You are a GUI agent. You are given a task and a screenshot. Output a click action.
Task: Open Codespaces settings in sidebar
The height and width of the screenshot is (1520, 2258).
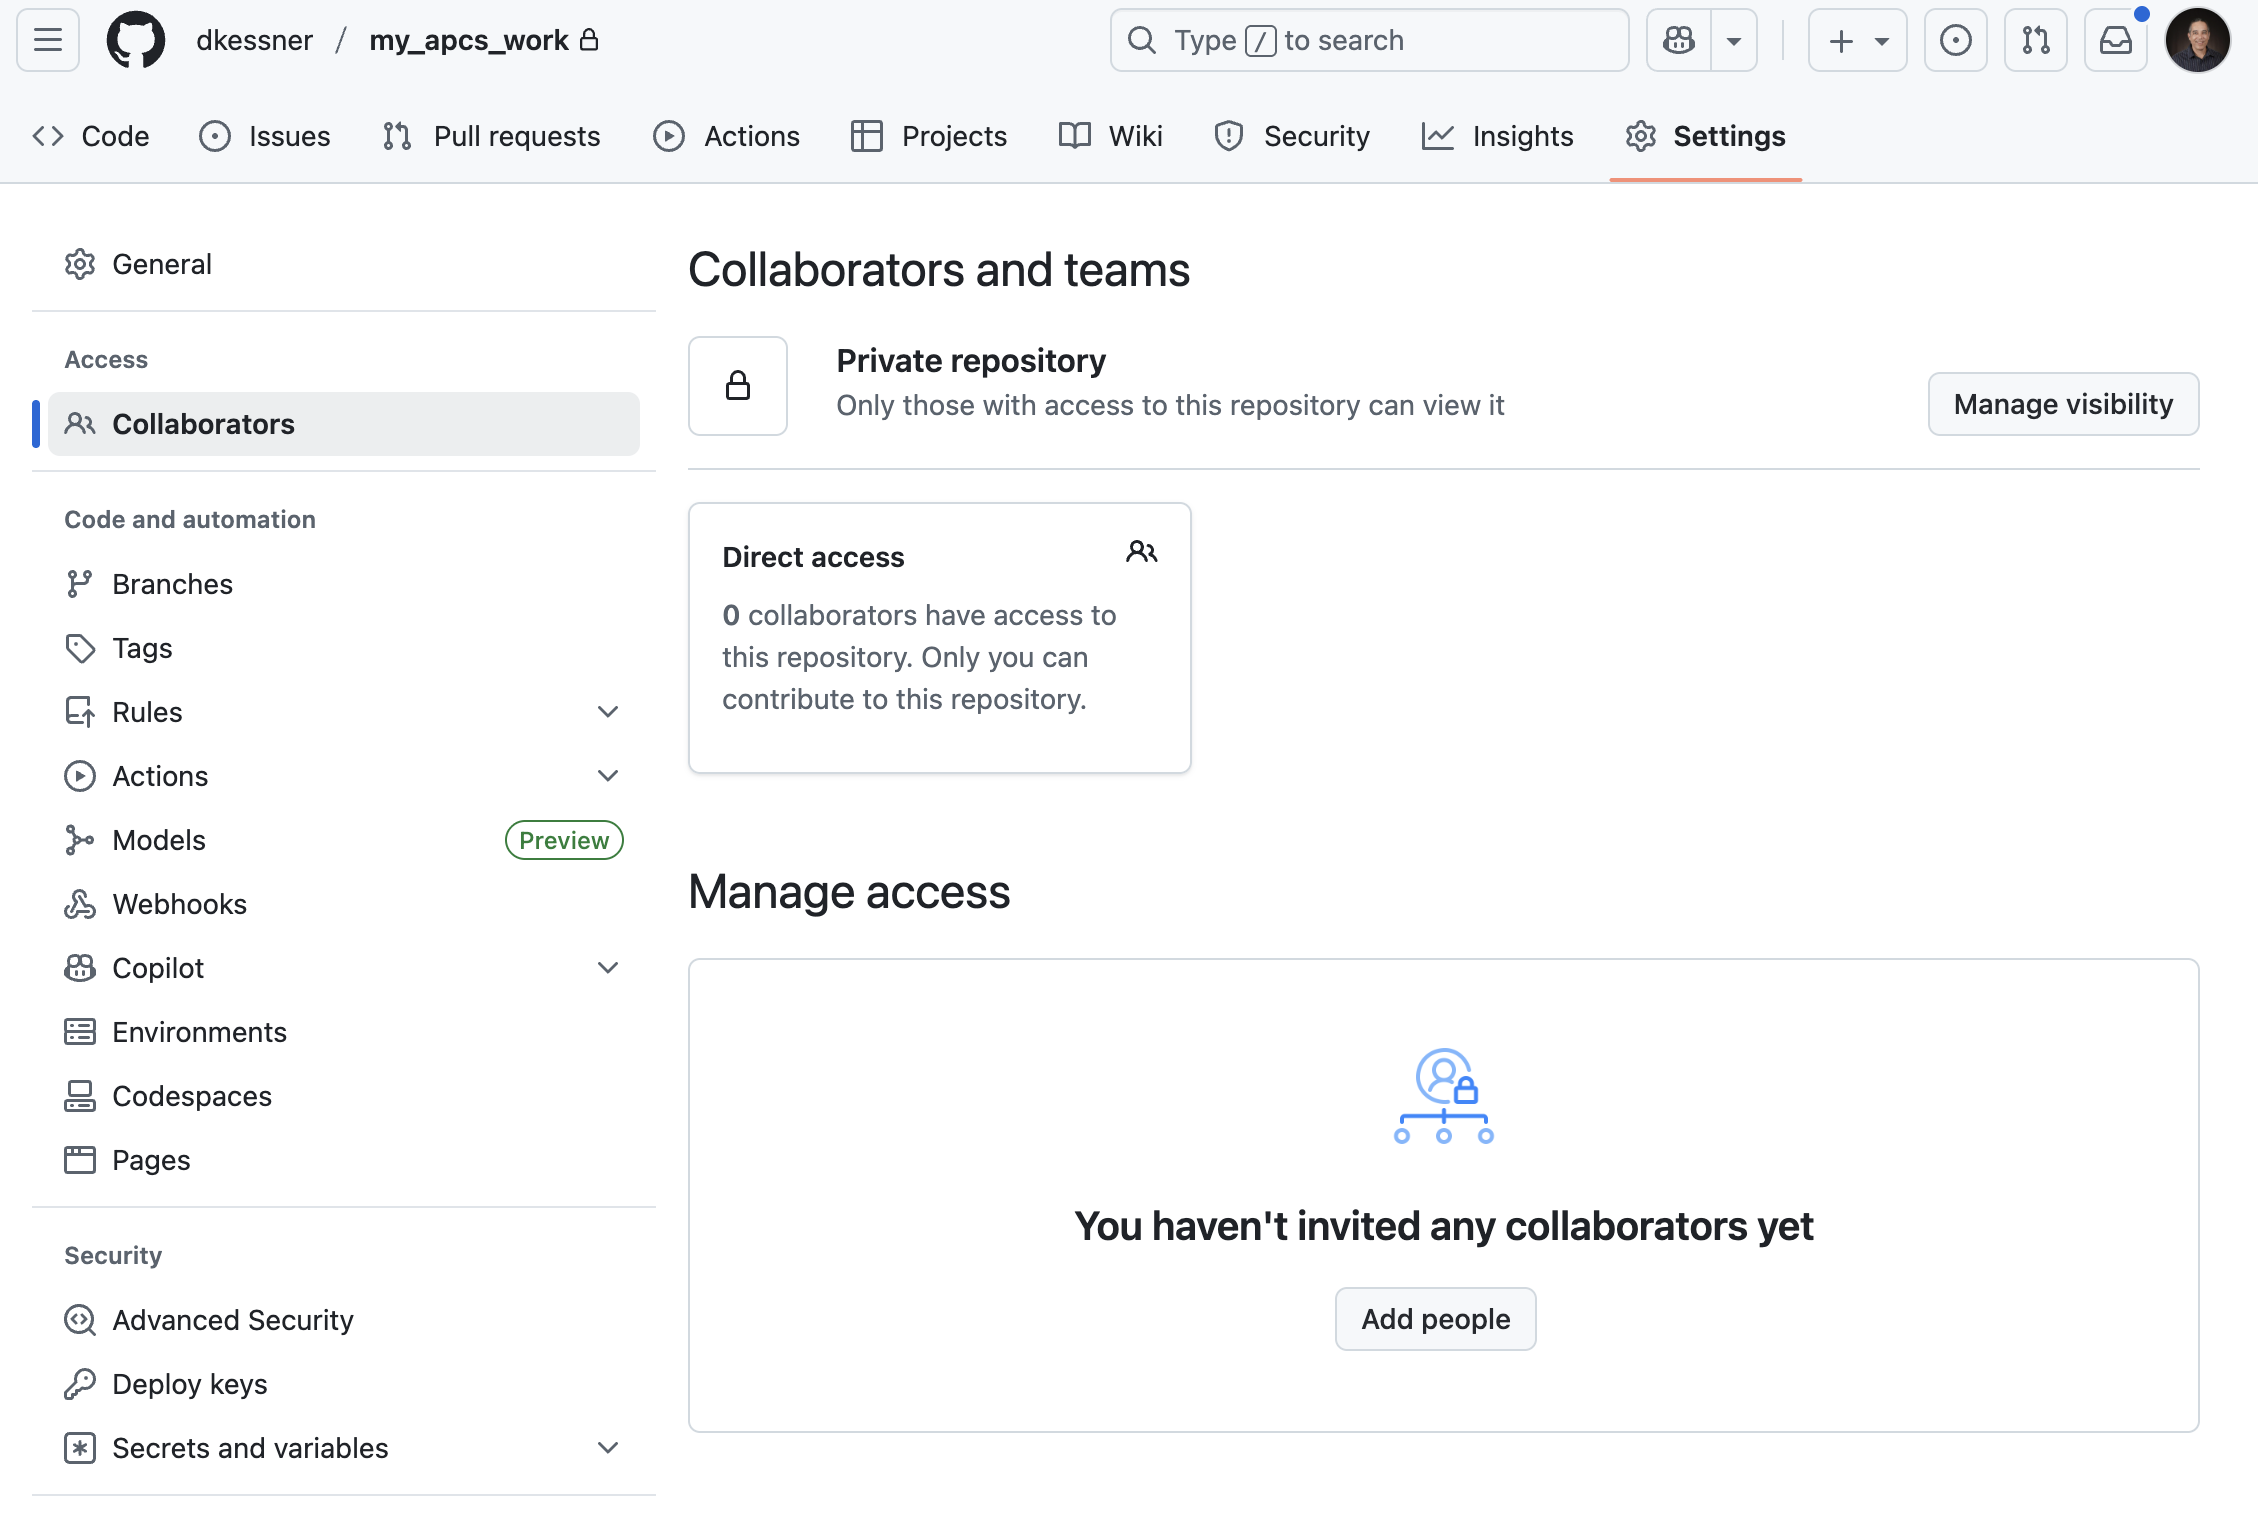344,1096
